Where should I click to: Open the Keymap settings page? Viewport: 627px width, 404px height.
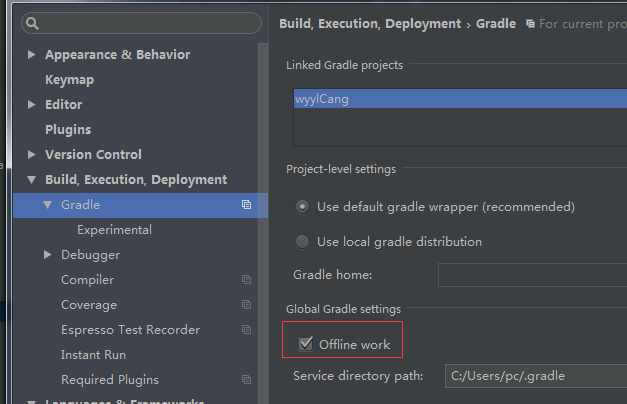[69, 80]
